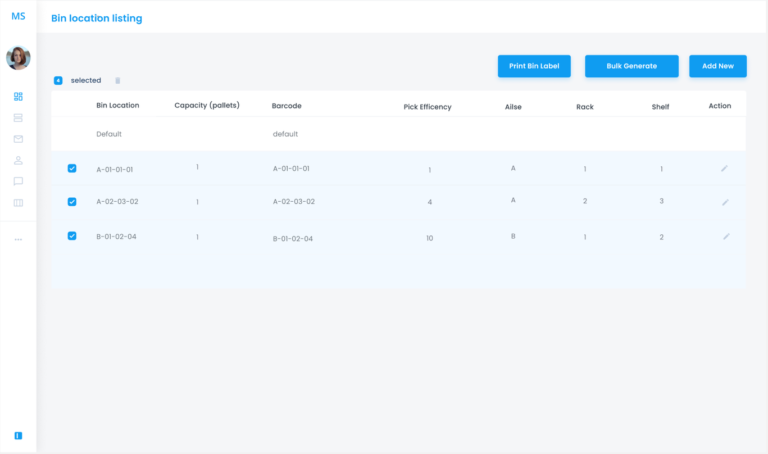Click the Add New button
The width and height of the screenshot is (768, 454).
point(718,66)
